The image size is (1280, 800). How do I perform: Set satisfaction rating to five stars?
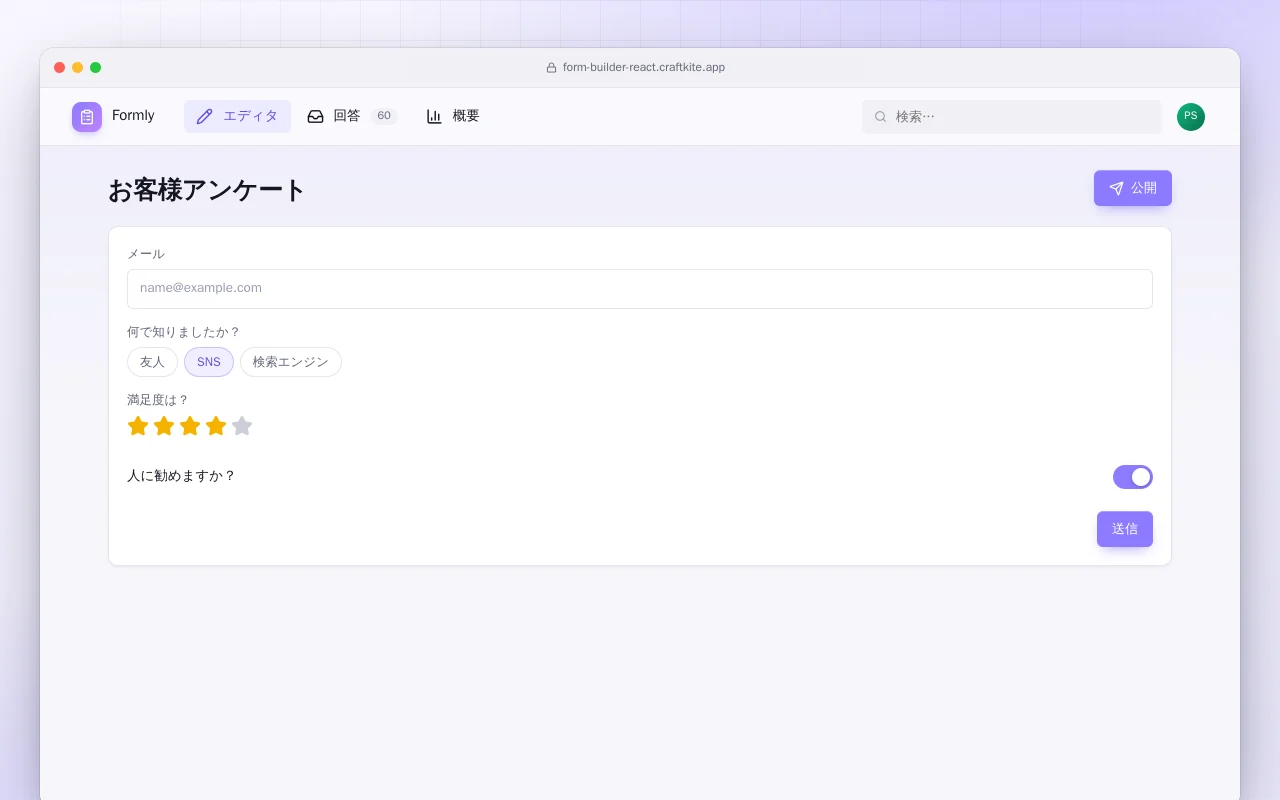coord(242,426)
